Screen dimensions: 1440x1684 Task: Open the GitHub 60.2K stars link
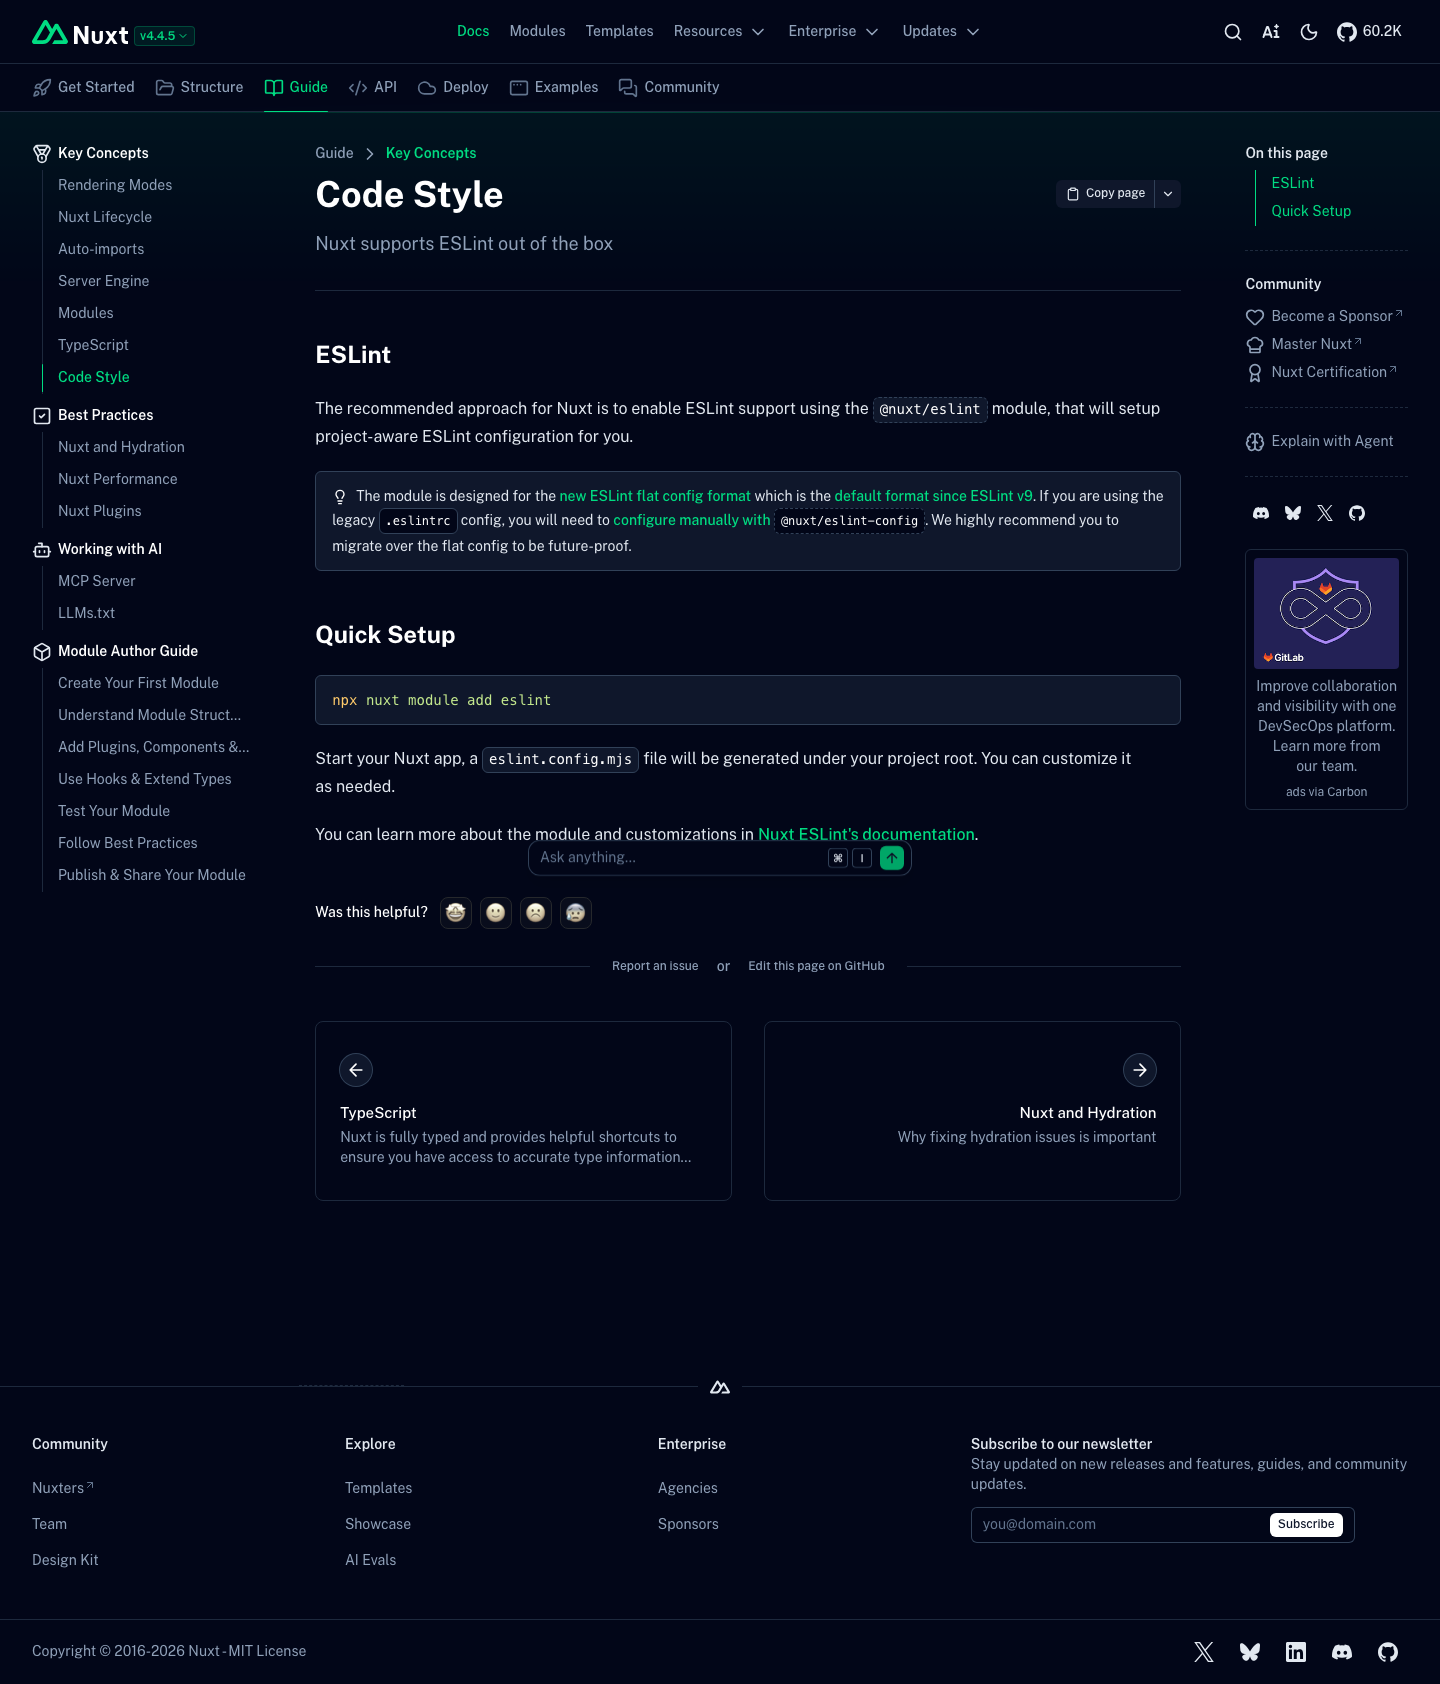click(x=1369, y=32)
